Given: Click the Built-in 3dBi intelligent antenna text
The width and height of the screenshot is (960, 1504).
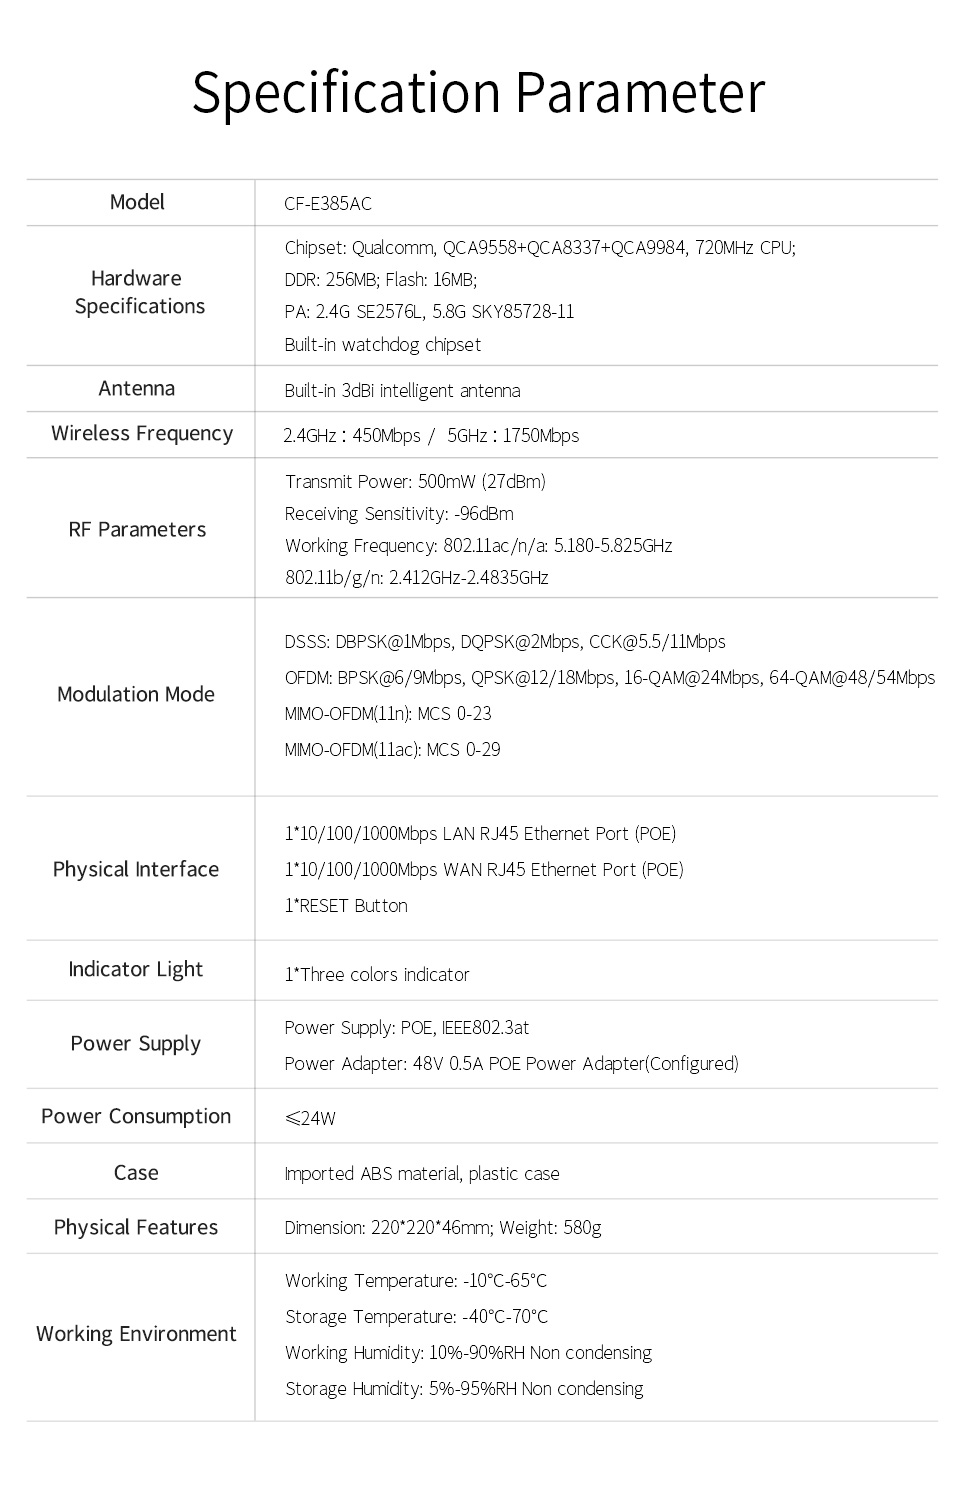Looking at the screenshot, I should [402, 391].
